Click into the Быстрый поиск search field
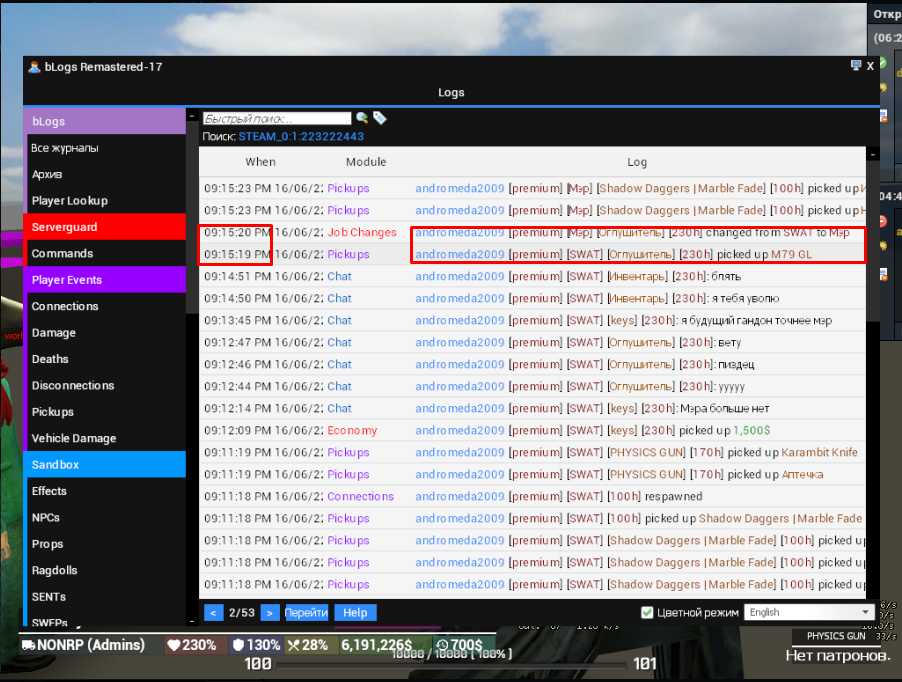The height and width of the screenshot is (682, 902). click(277, 118)
